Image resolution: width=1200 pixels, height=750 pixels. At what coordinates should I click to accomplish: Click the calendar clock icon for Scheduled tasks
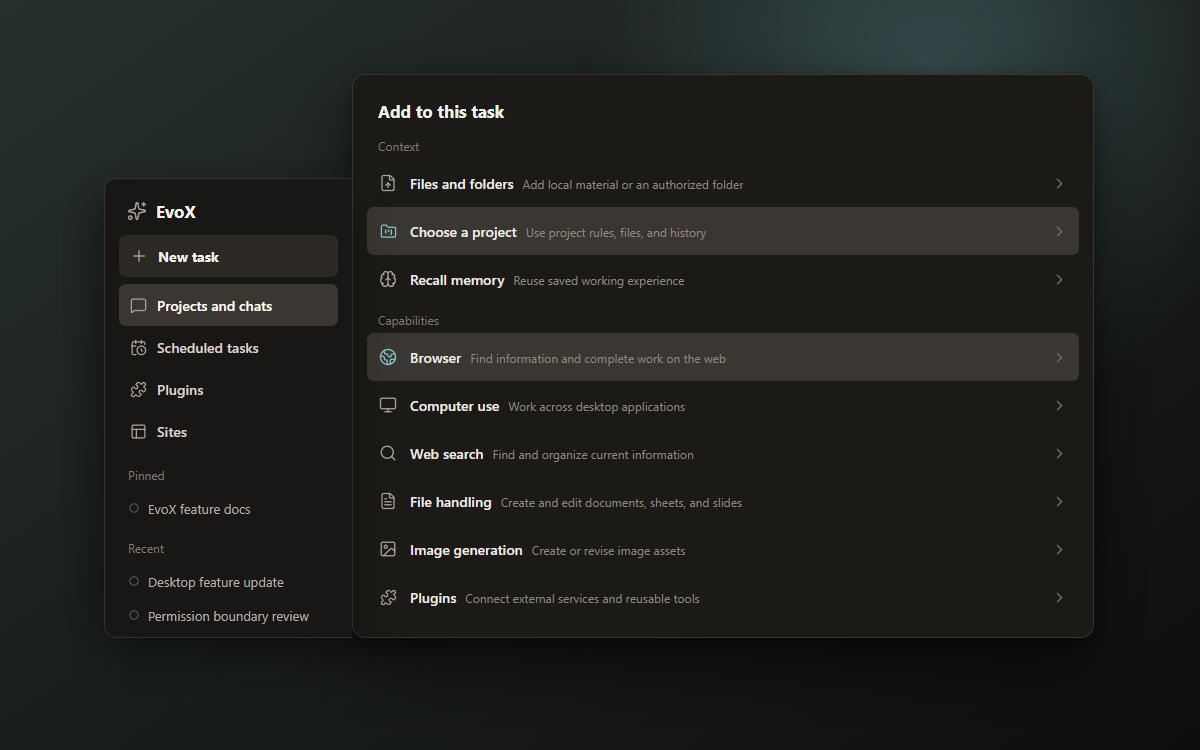click(139, 348)
